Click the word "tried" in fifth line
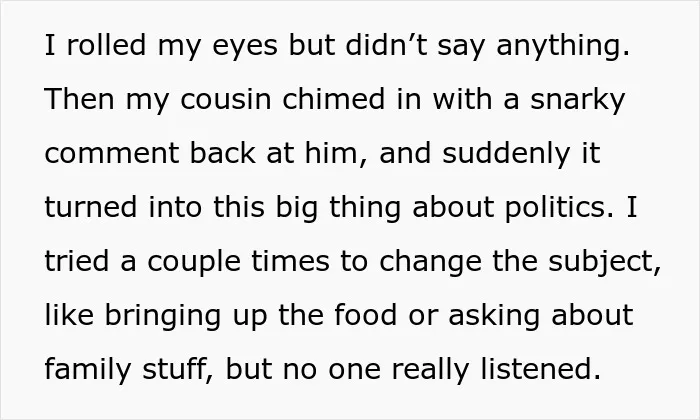The width and height of the screenshot is (700, 420). pos(77,262)
